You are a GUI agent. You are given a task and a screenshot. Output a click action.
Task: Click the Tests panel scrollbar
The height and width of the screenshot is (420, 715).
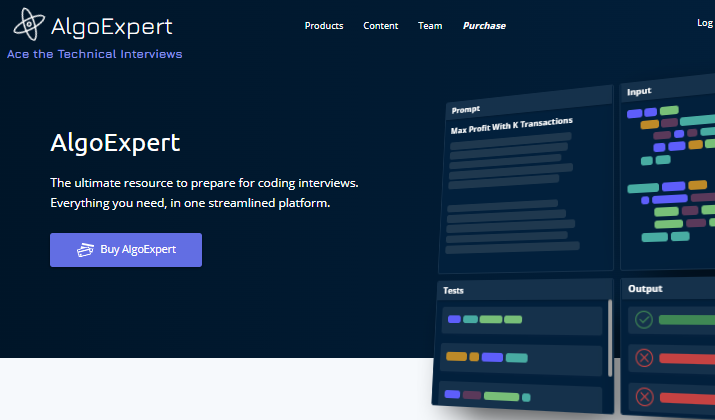610,338
